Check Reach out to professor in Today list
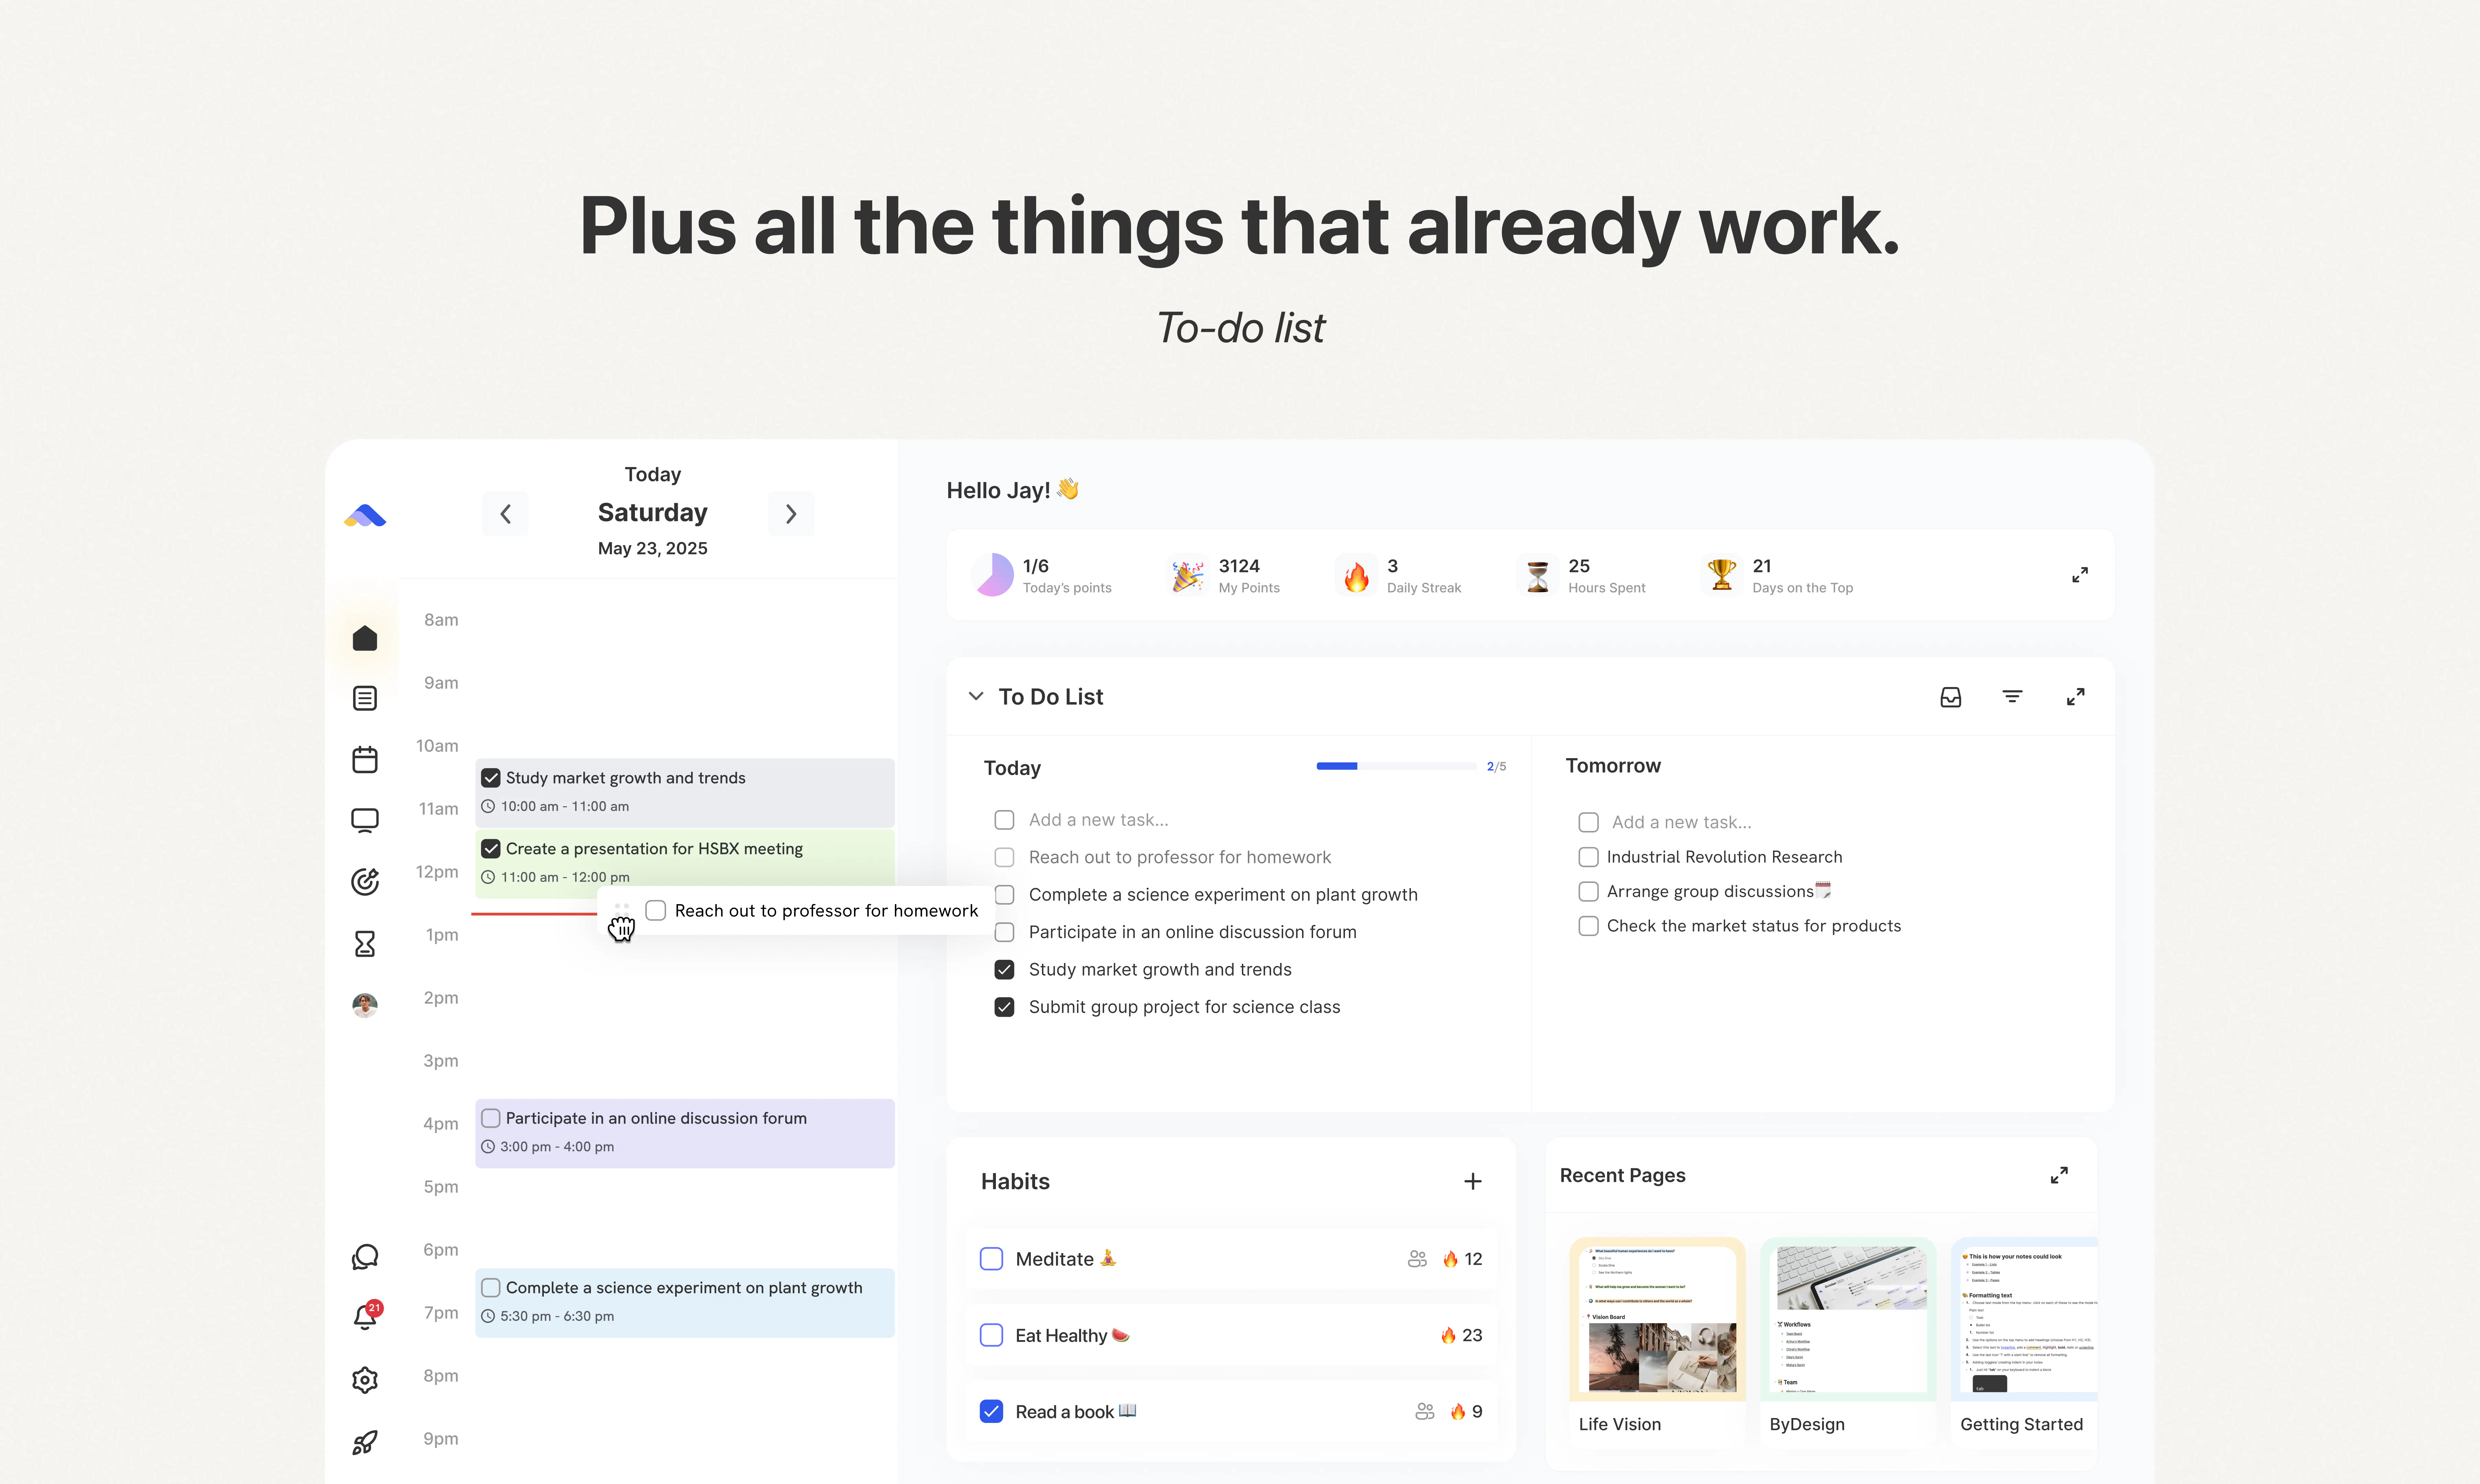This screenshot has width=2480, height=1484. click(1005, 857)
